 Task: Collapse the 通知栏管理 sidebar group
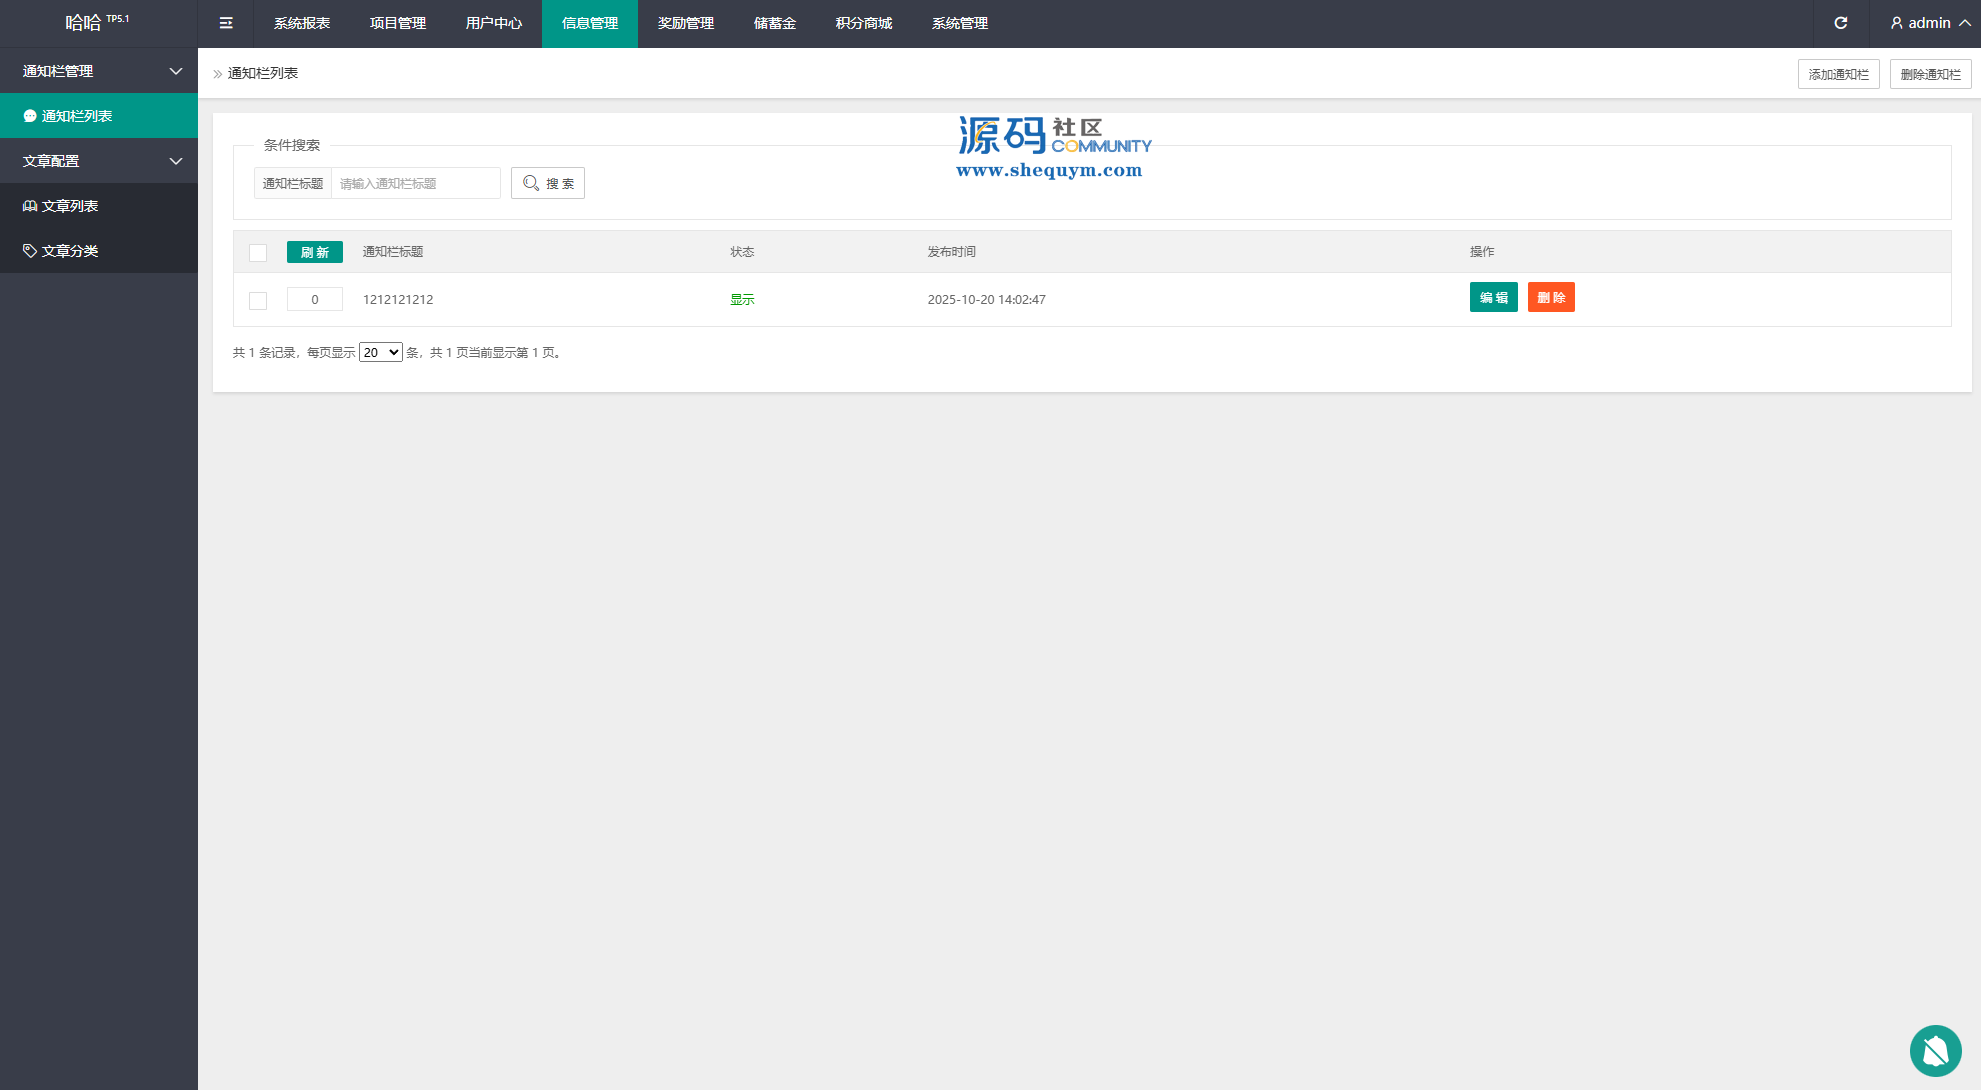pyautogui.click(x=176, y=71)
